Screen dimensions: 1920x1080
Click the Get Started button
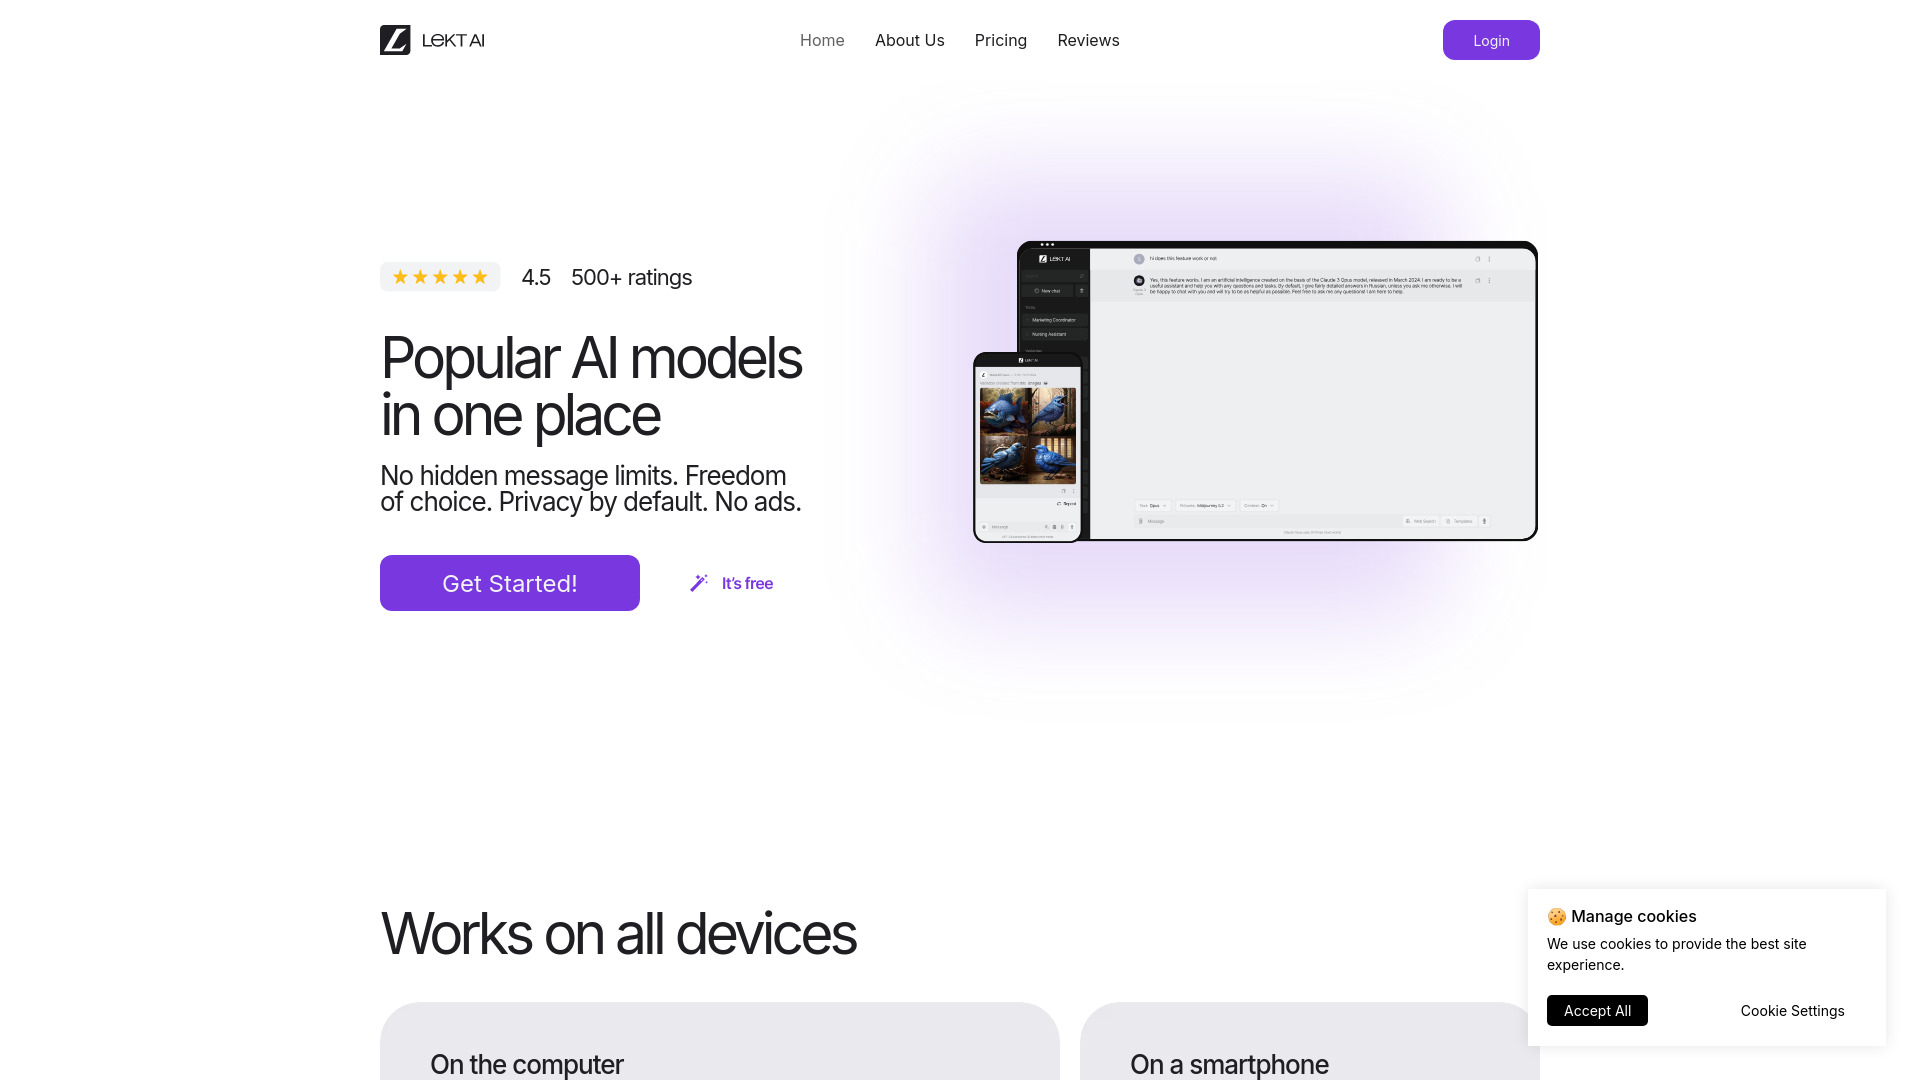pyautogui.click(x=509, y=582)
